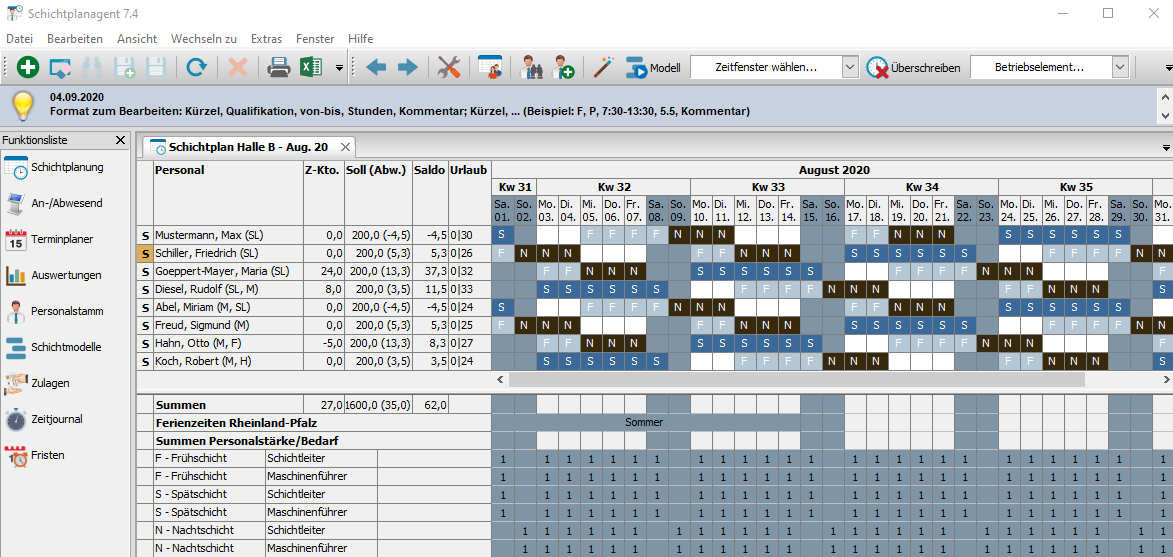
Task: Print the shift plan via printer icon
Action: point(278,67)
